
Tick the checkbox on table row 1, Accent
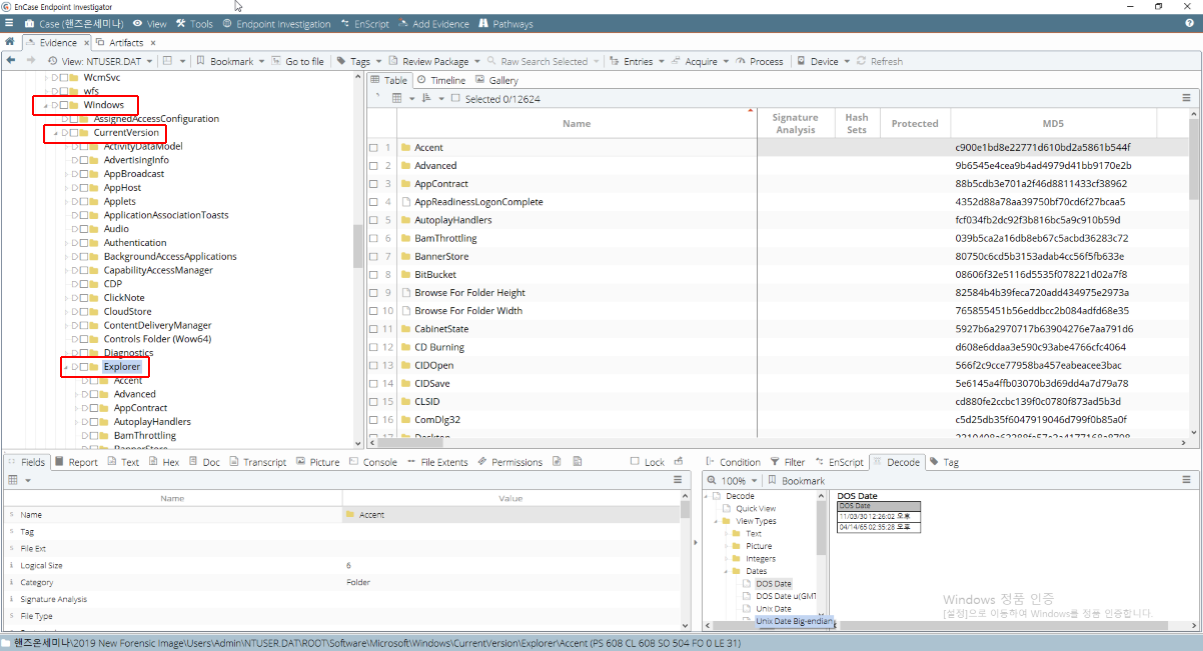[x=374, y=148]
